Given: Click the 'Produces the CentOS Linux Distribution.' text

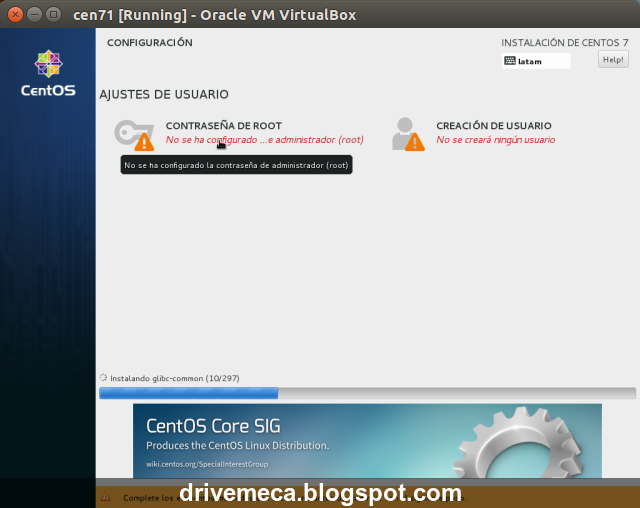Looking at the screenshot, I should point(238,446).
